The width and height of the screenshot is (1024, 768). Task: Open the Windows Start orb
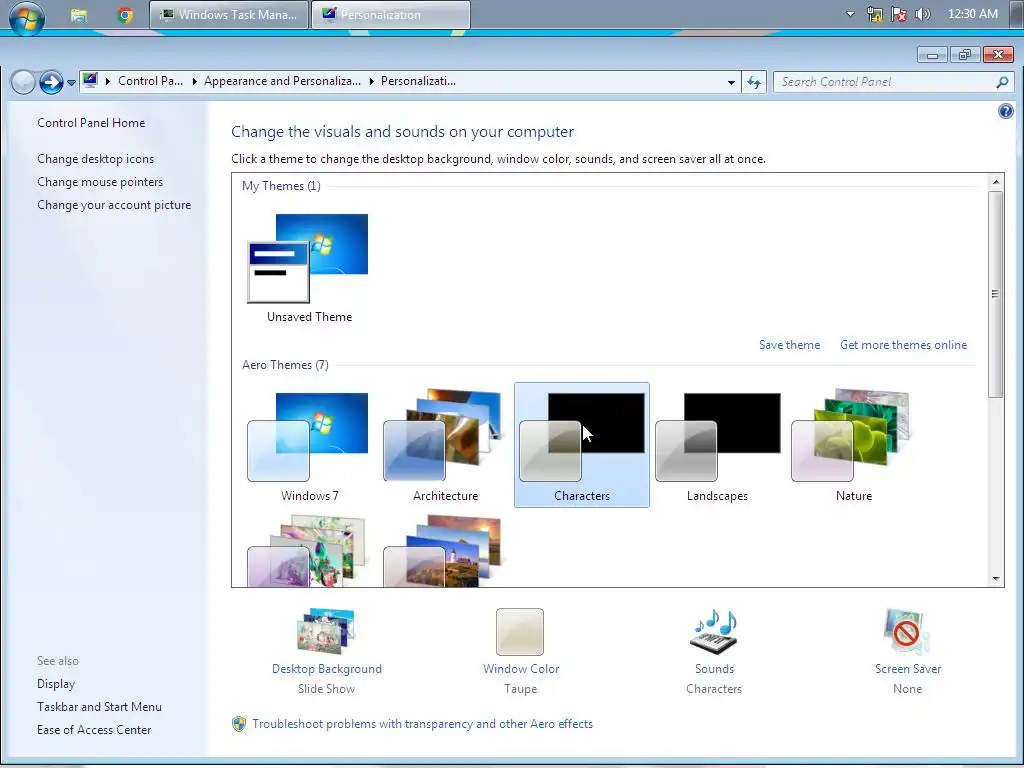27,16
